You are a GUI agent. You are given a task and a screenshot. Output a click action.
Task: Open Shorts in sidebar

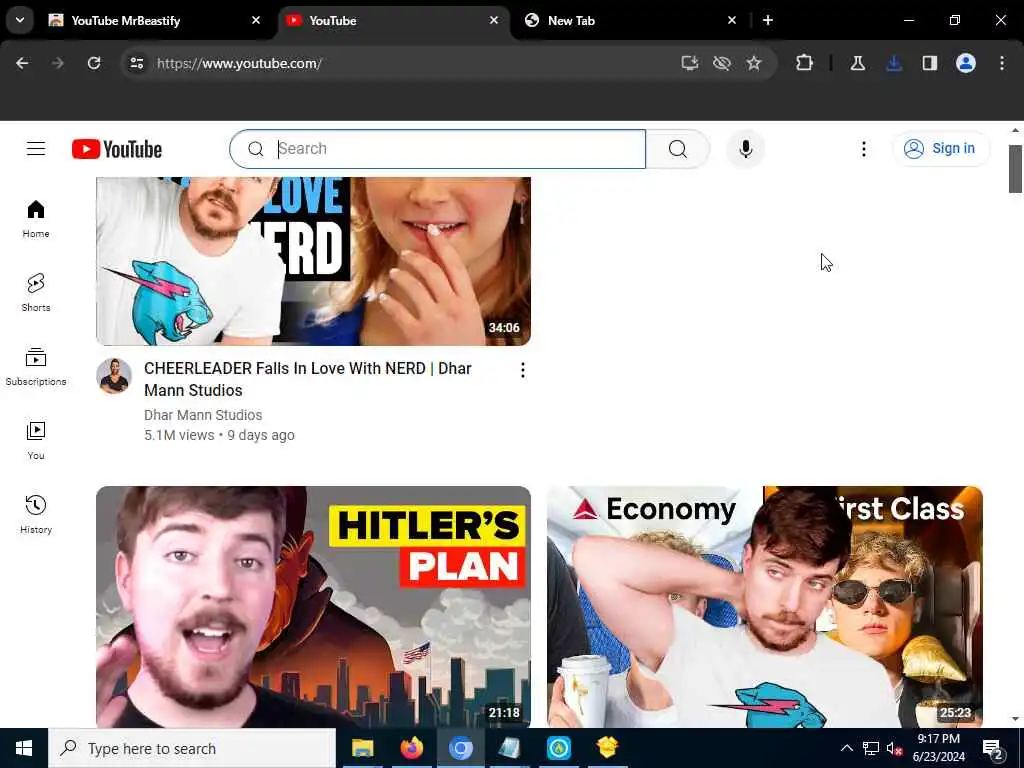pos(36,293)
